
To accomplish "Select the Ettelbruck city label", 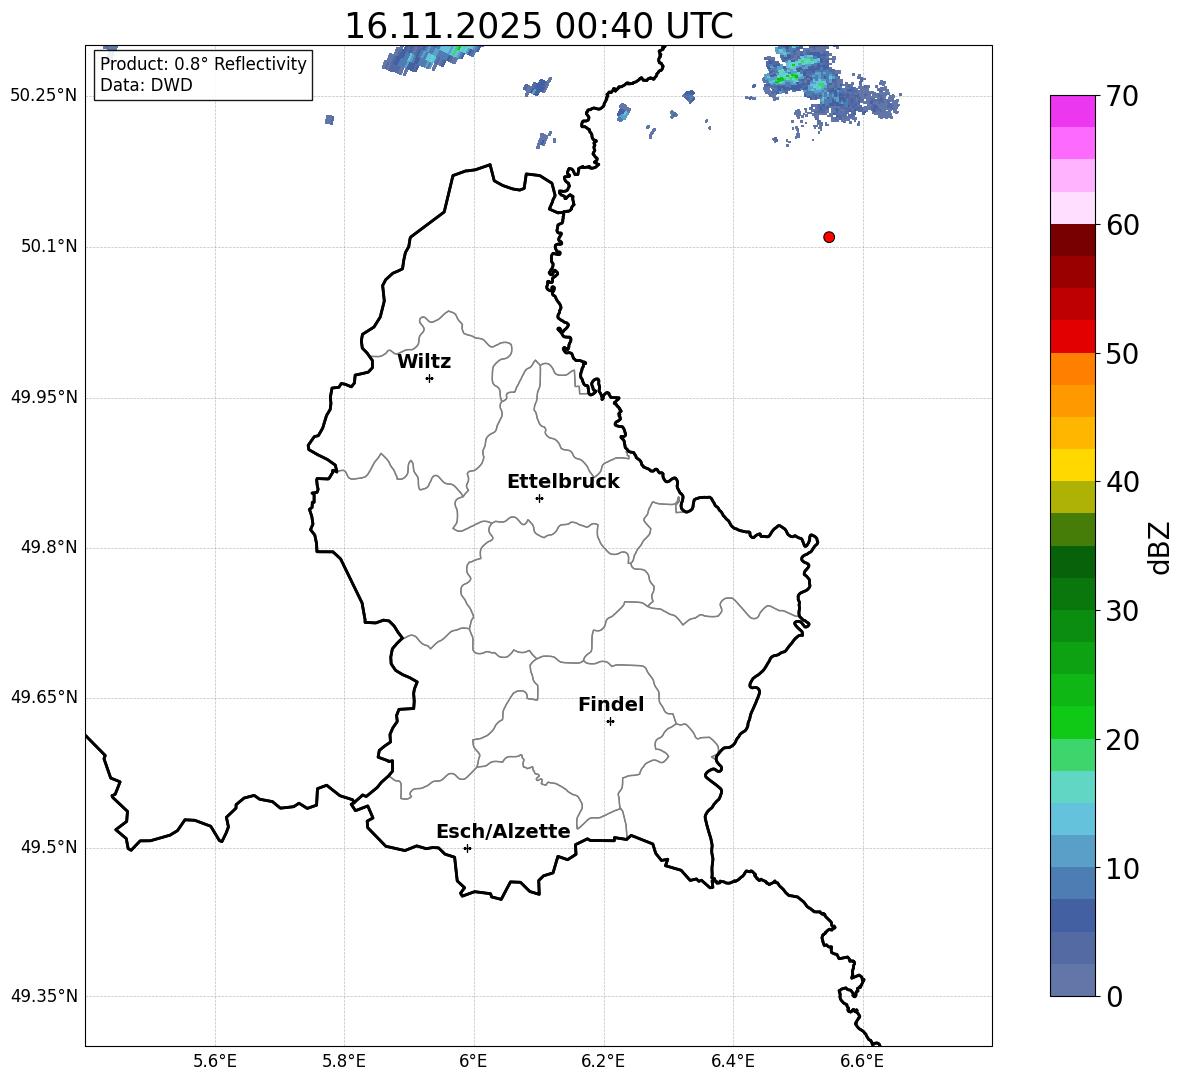I will 563,482.
